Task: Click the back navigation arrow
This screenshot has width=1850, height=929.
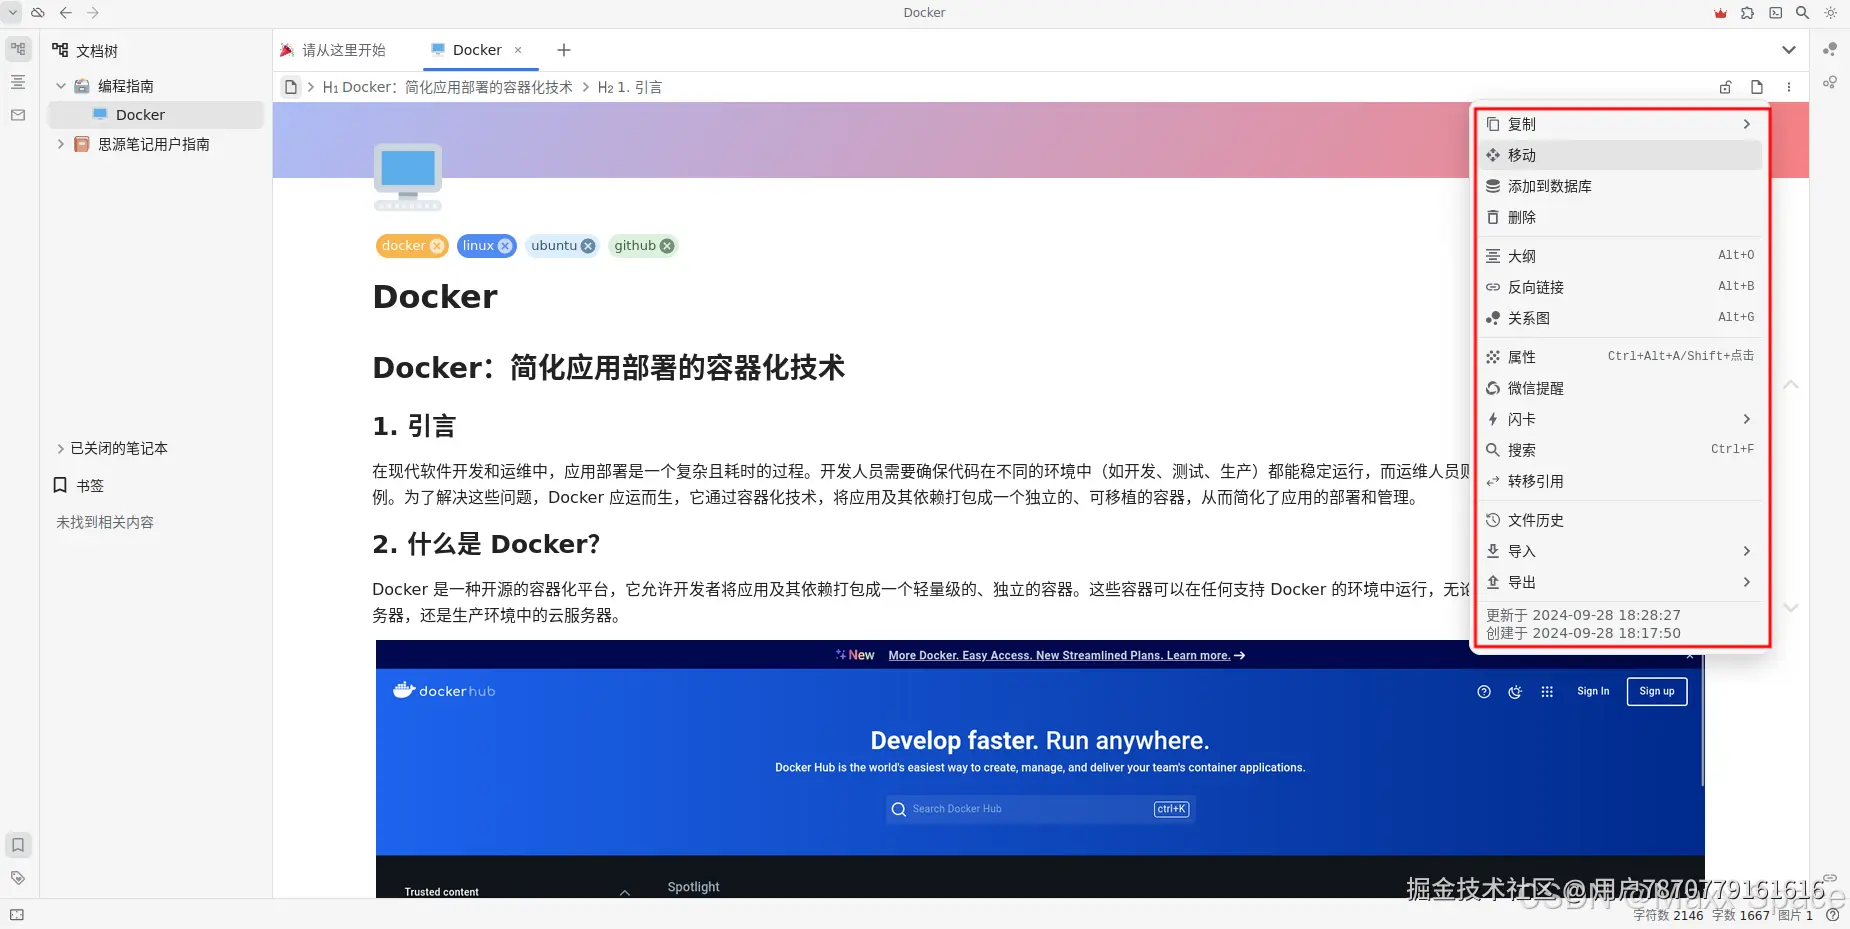Action: pos(66,13)
